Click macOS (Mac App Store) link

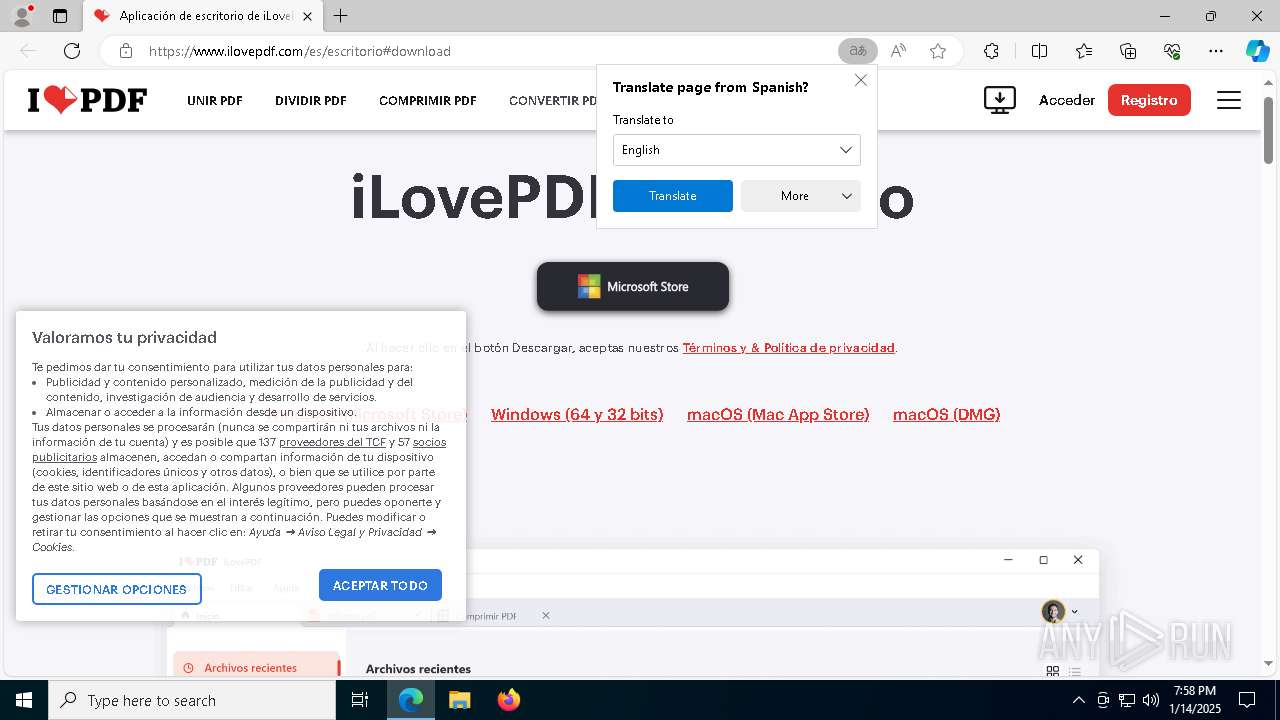pos(778,414)
